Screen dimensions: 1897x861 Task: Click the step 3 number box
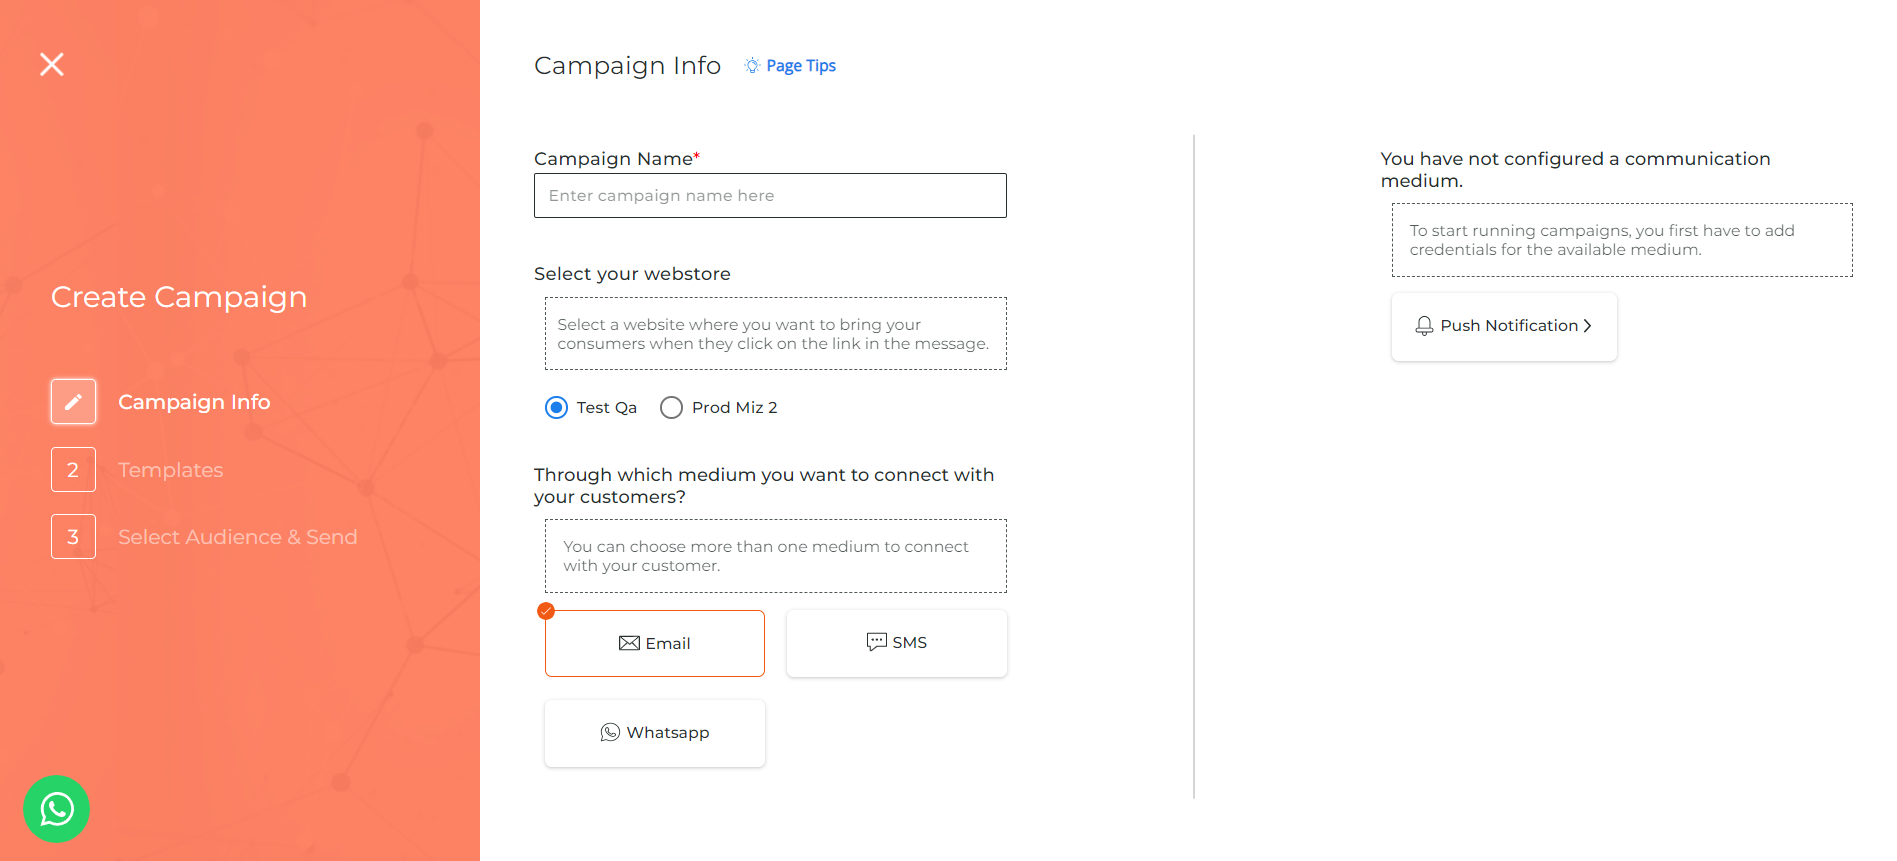click(x=73, y=537)
